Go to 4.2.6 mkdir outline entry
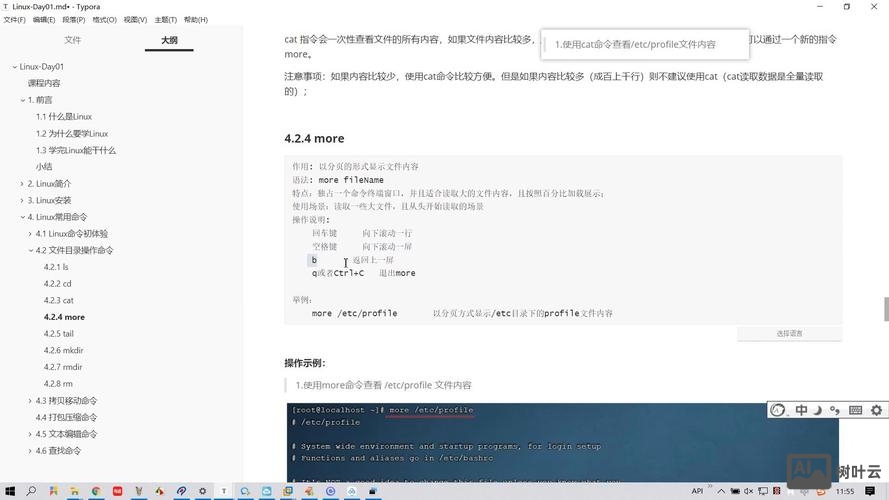Viewport: 889px width, 500px height. click(64, 350)
